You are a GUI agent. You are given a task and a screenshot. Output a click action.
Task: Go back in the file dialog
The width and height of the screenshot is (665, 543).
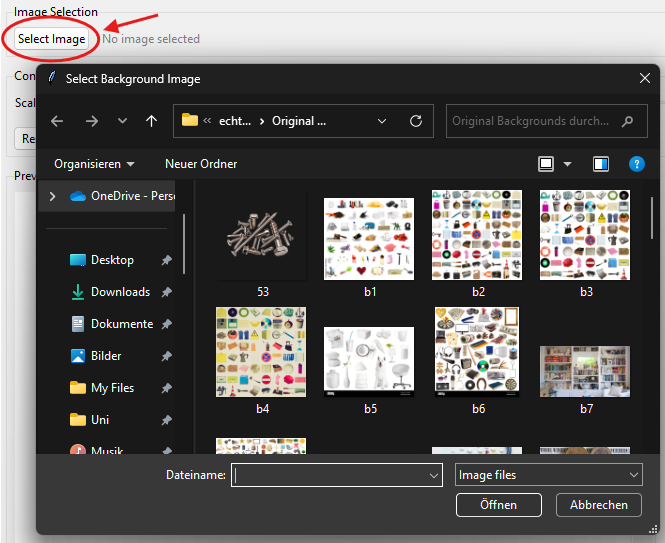pyautogui.click(x=57, y=121)
